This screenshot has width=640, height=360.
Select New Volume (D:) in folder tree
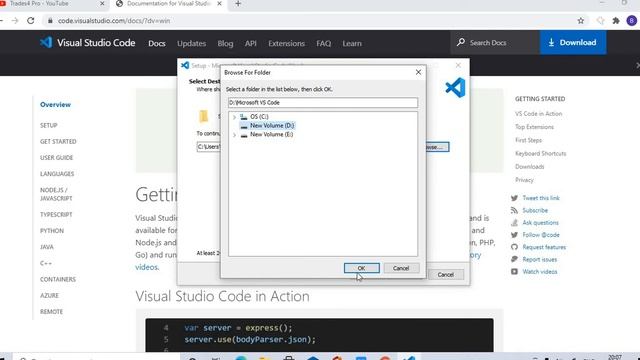click(272, 126)
